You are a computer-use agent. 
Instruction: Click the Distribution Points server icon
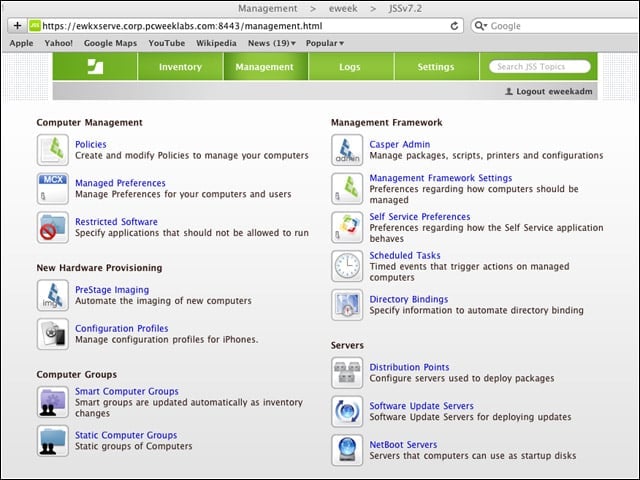coord(347,373)
